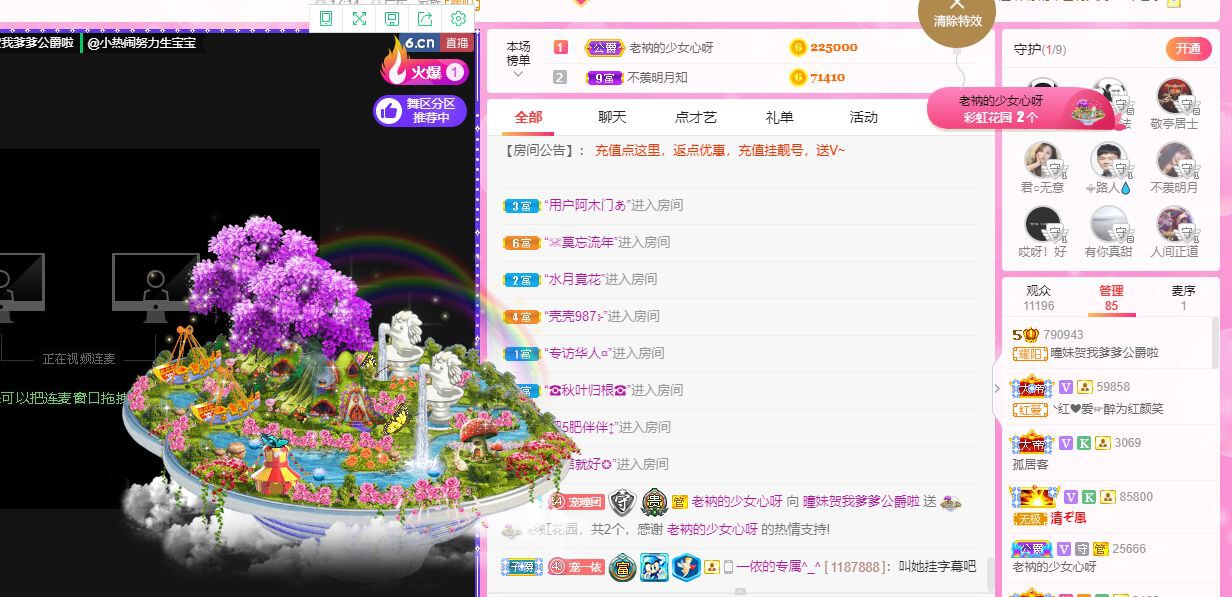
Task: Click the 子爵 badge in last chat message
Action: point(522,566)
